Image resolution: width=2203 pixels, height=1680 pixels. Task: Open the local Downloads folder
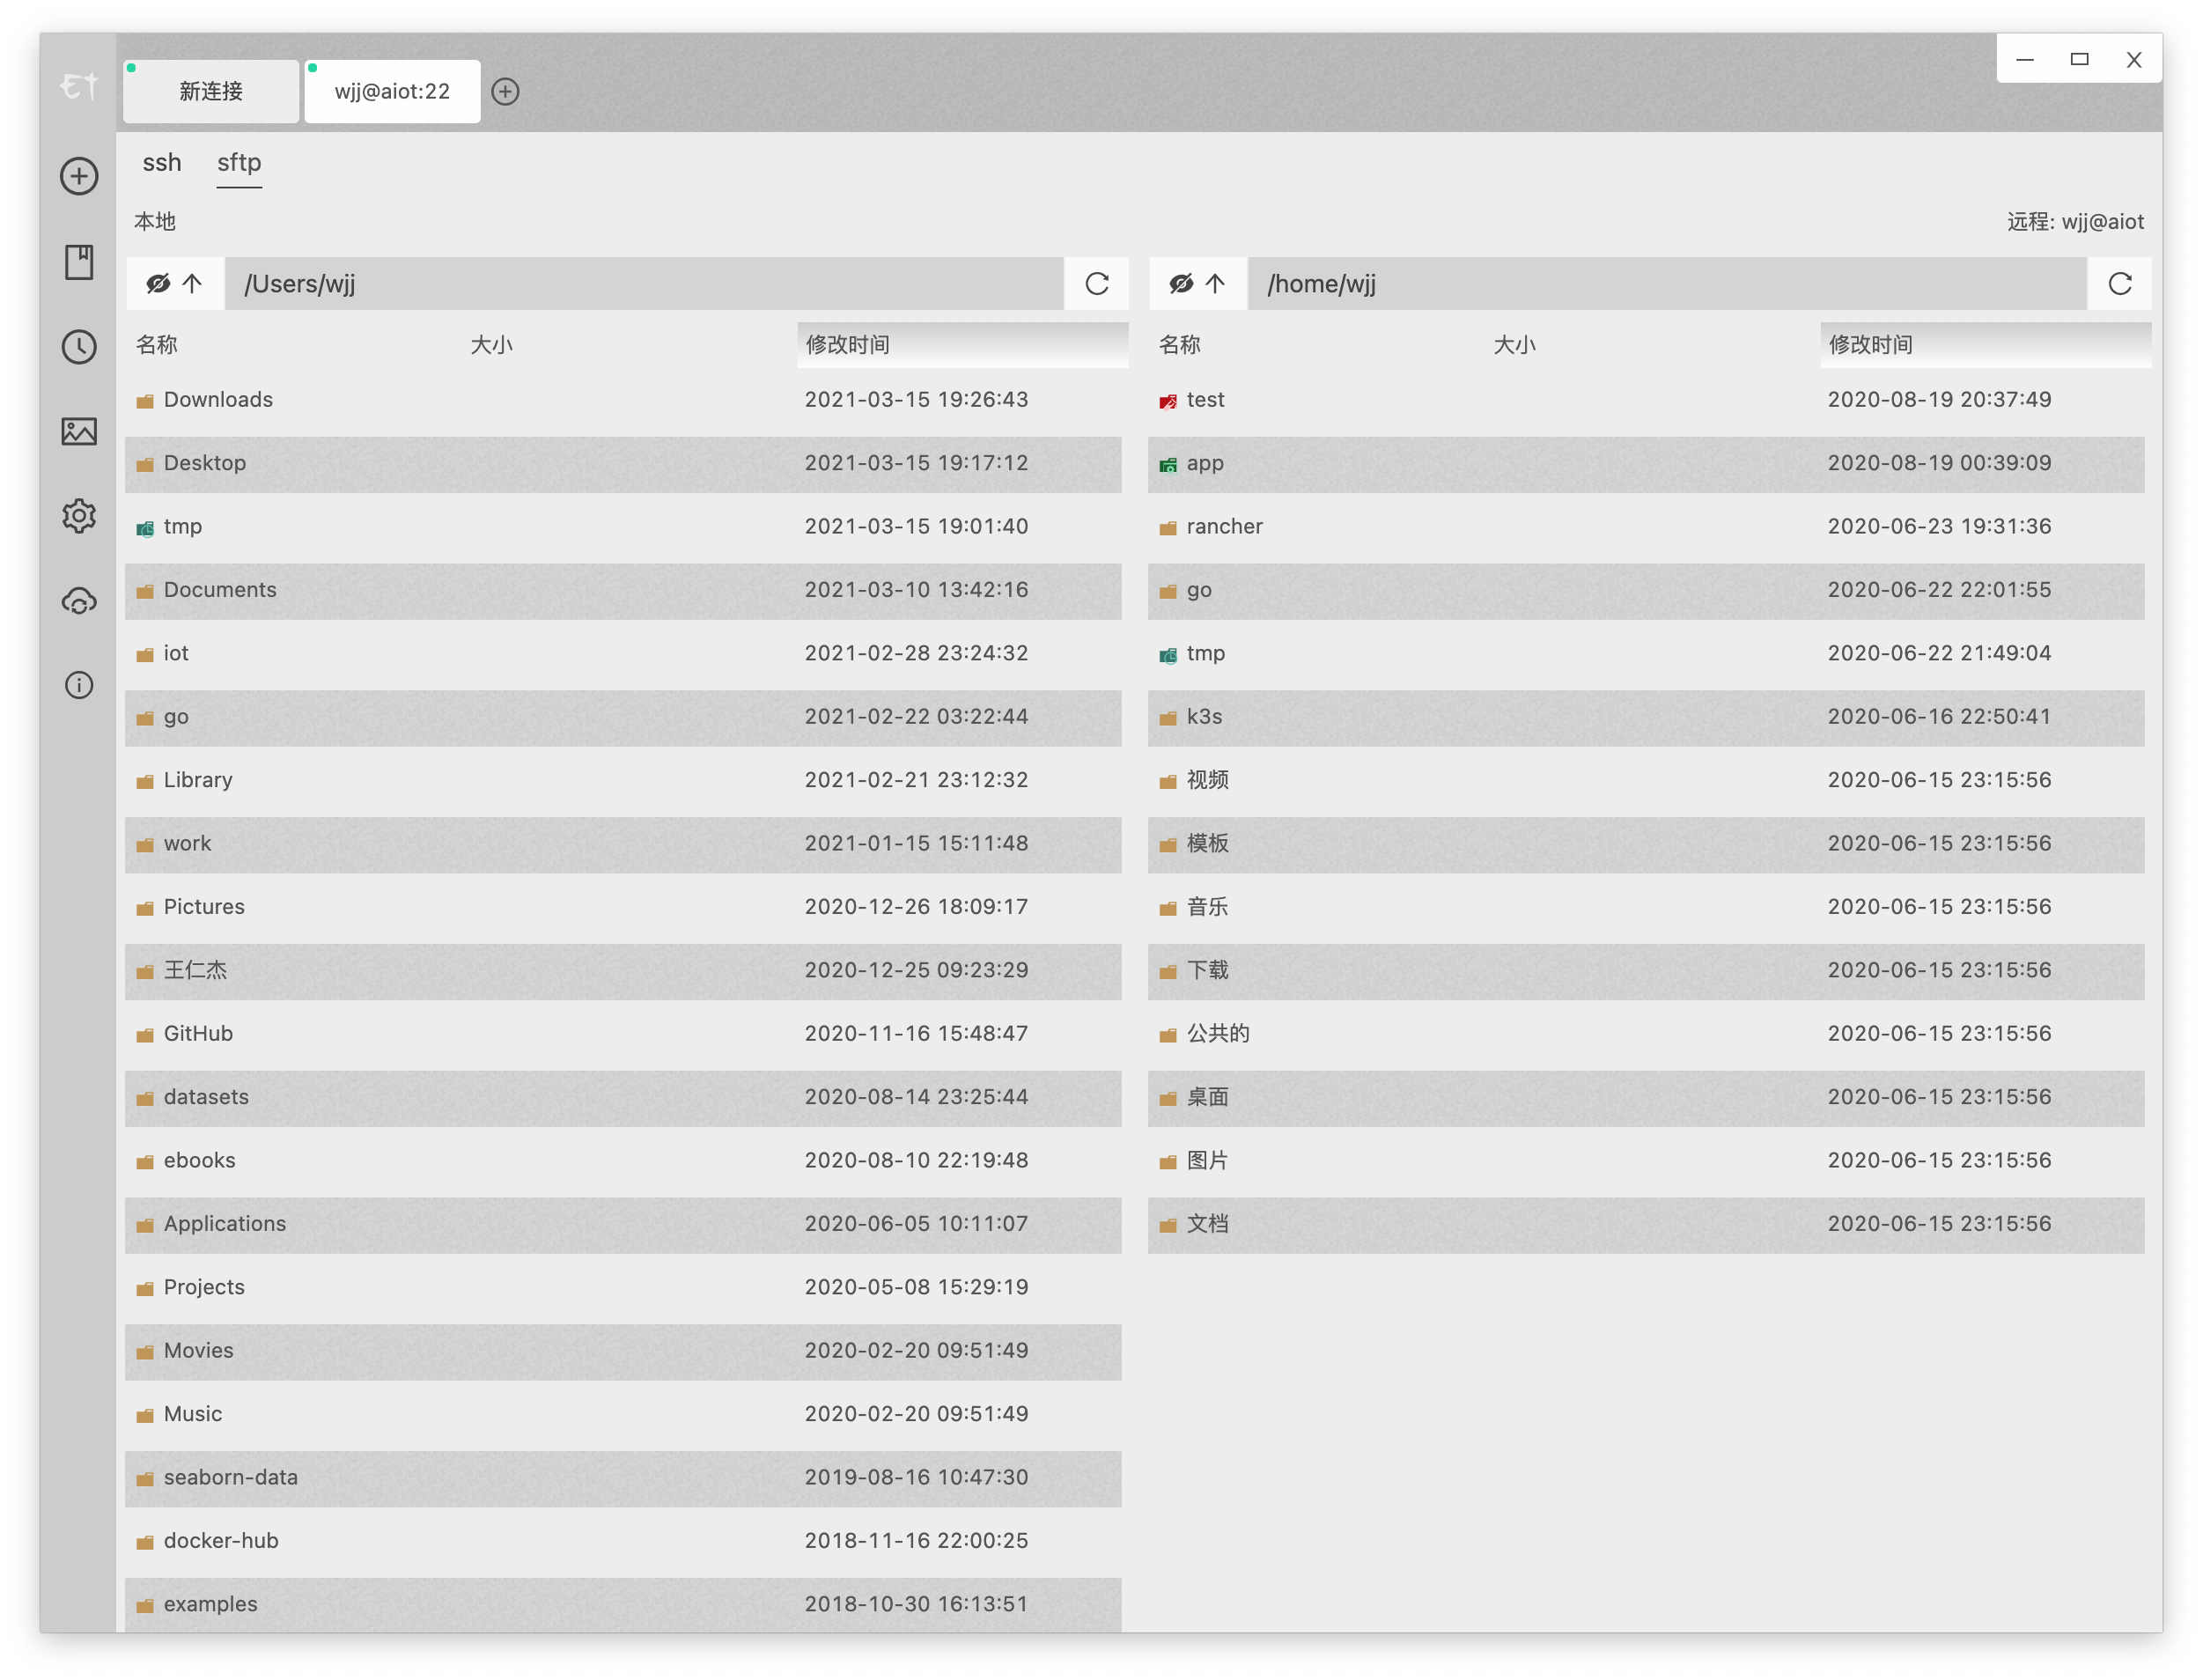(218, 400)
